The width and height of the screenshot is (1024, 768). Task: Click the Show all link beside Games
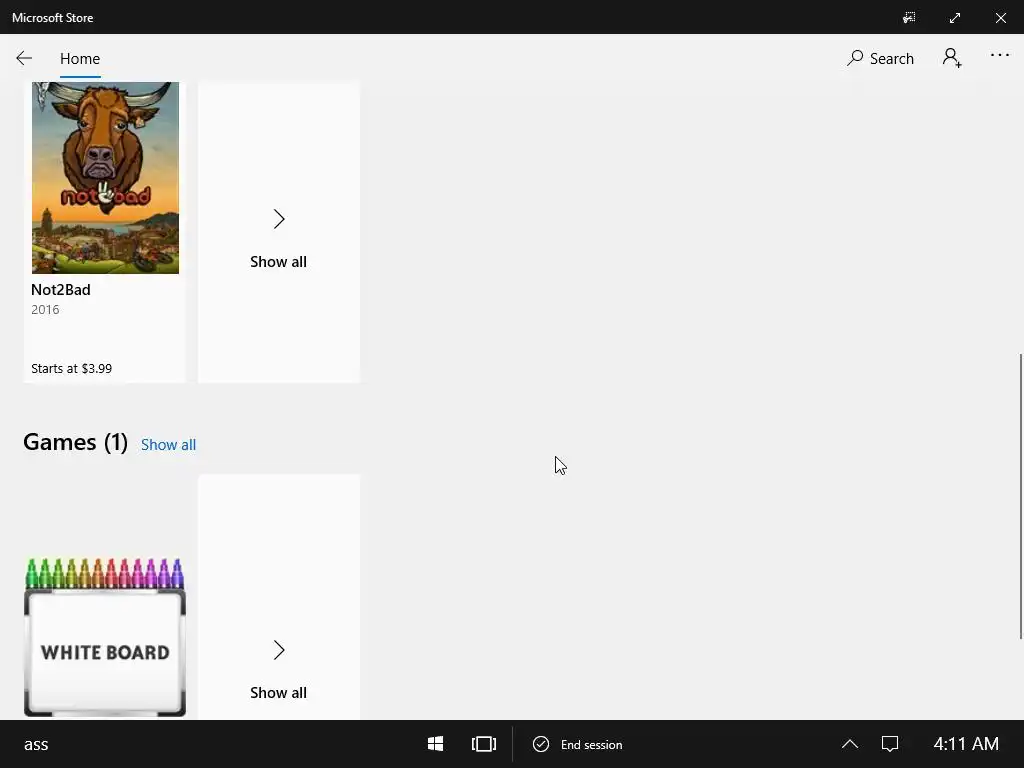(x=168, y=445)
